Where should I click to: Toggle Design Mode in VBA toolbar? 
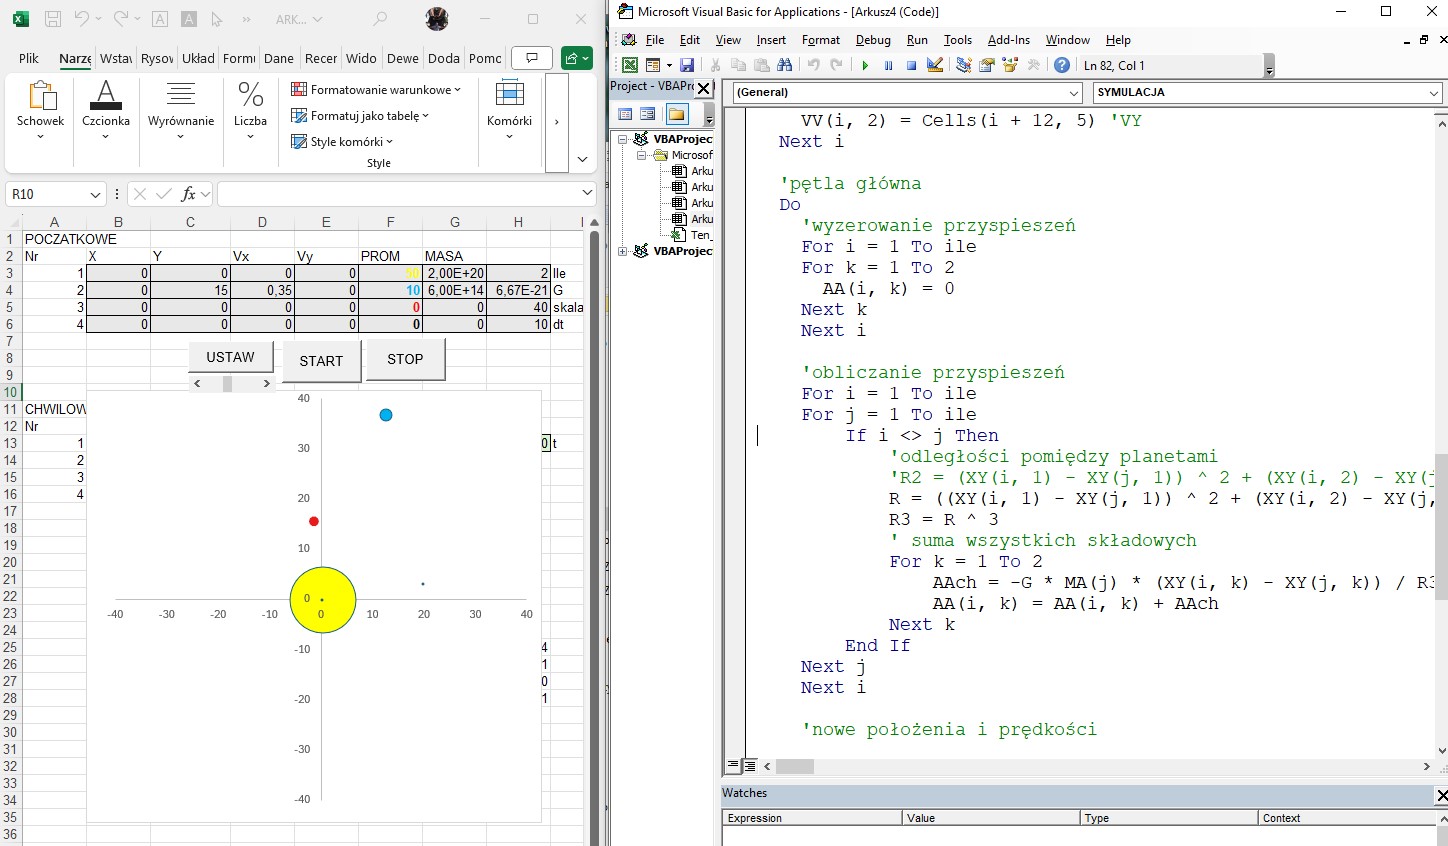(x=935, y=66)
